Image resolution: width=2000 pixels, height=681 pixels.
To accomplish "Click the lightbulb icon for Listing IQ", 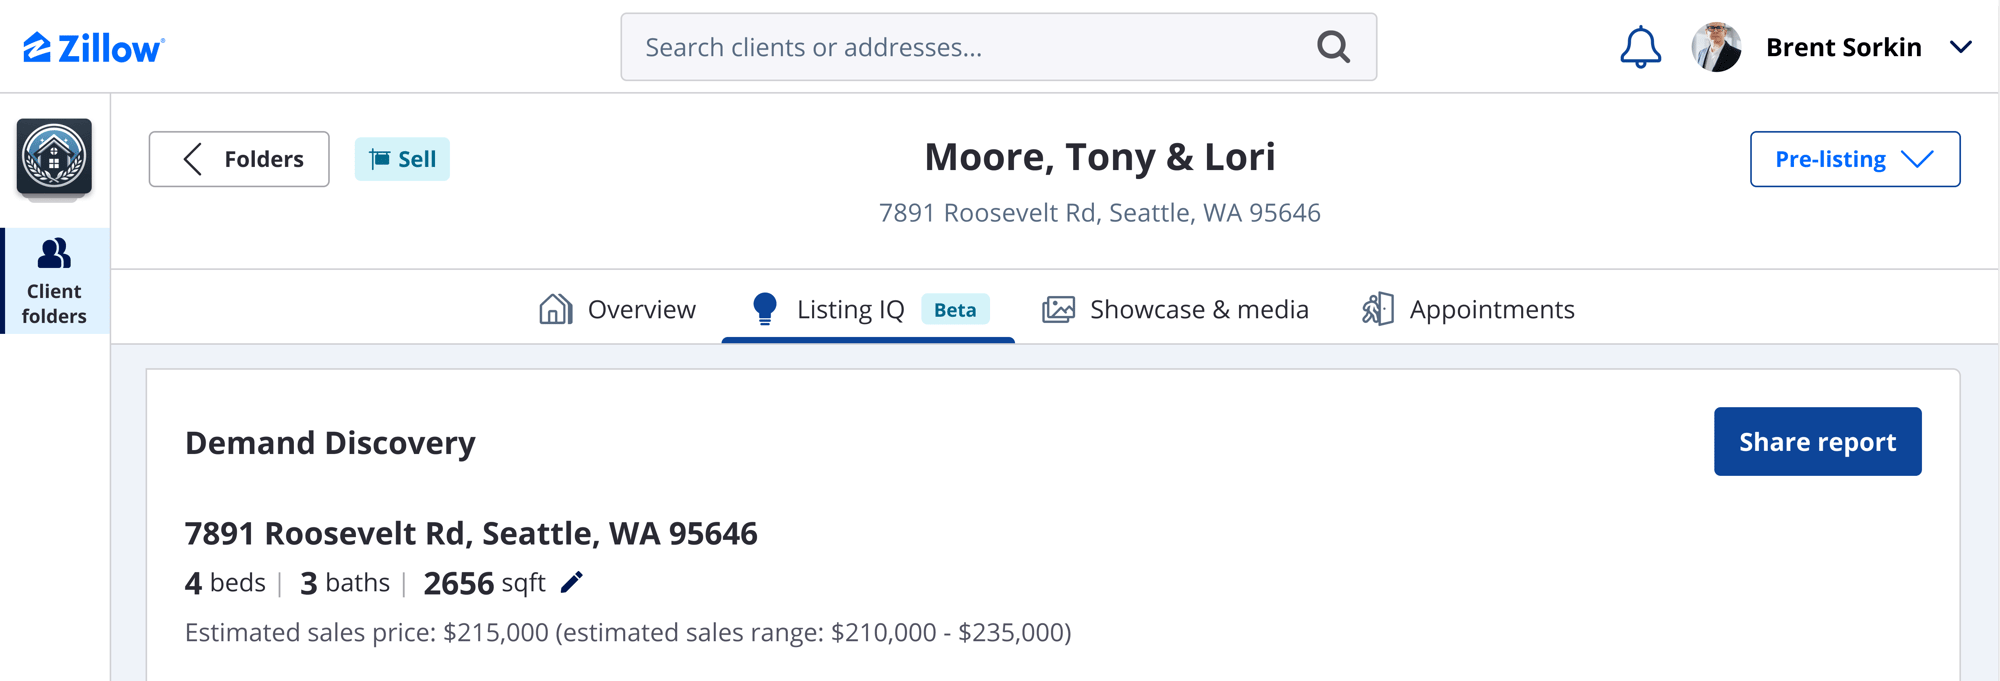I will coord(764,309).
